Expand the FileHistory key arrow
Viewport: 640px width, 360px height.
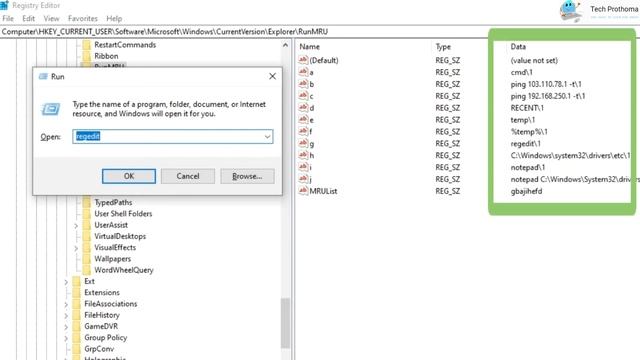66,316
